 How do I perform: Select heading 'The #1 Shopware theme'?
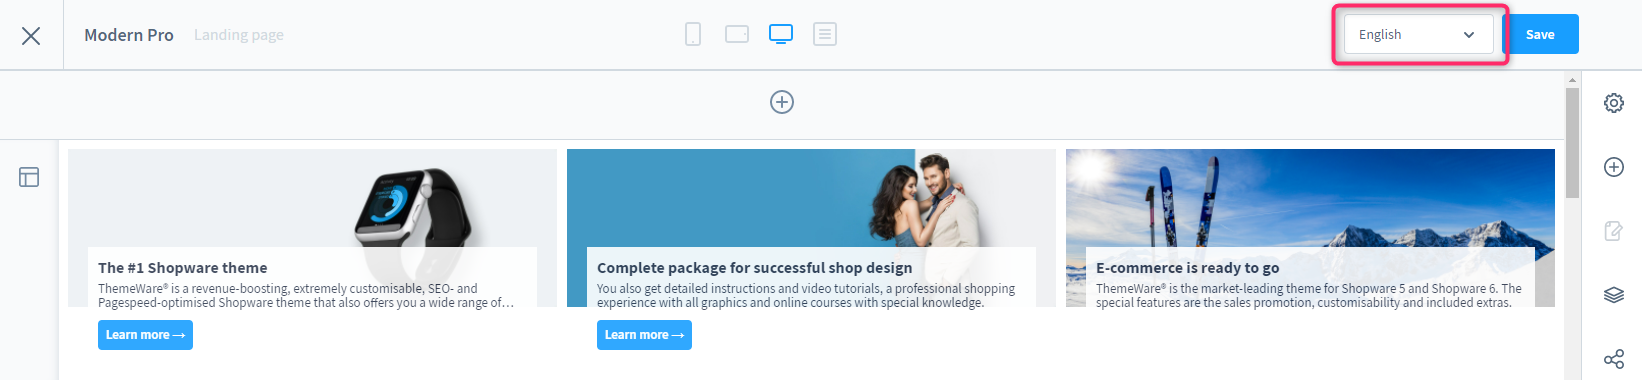tap(183, 268)
